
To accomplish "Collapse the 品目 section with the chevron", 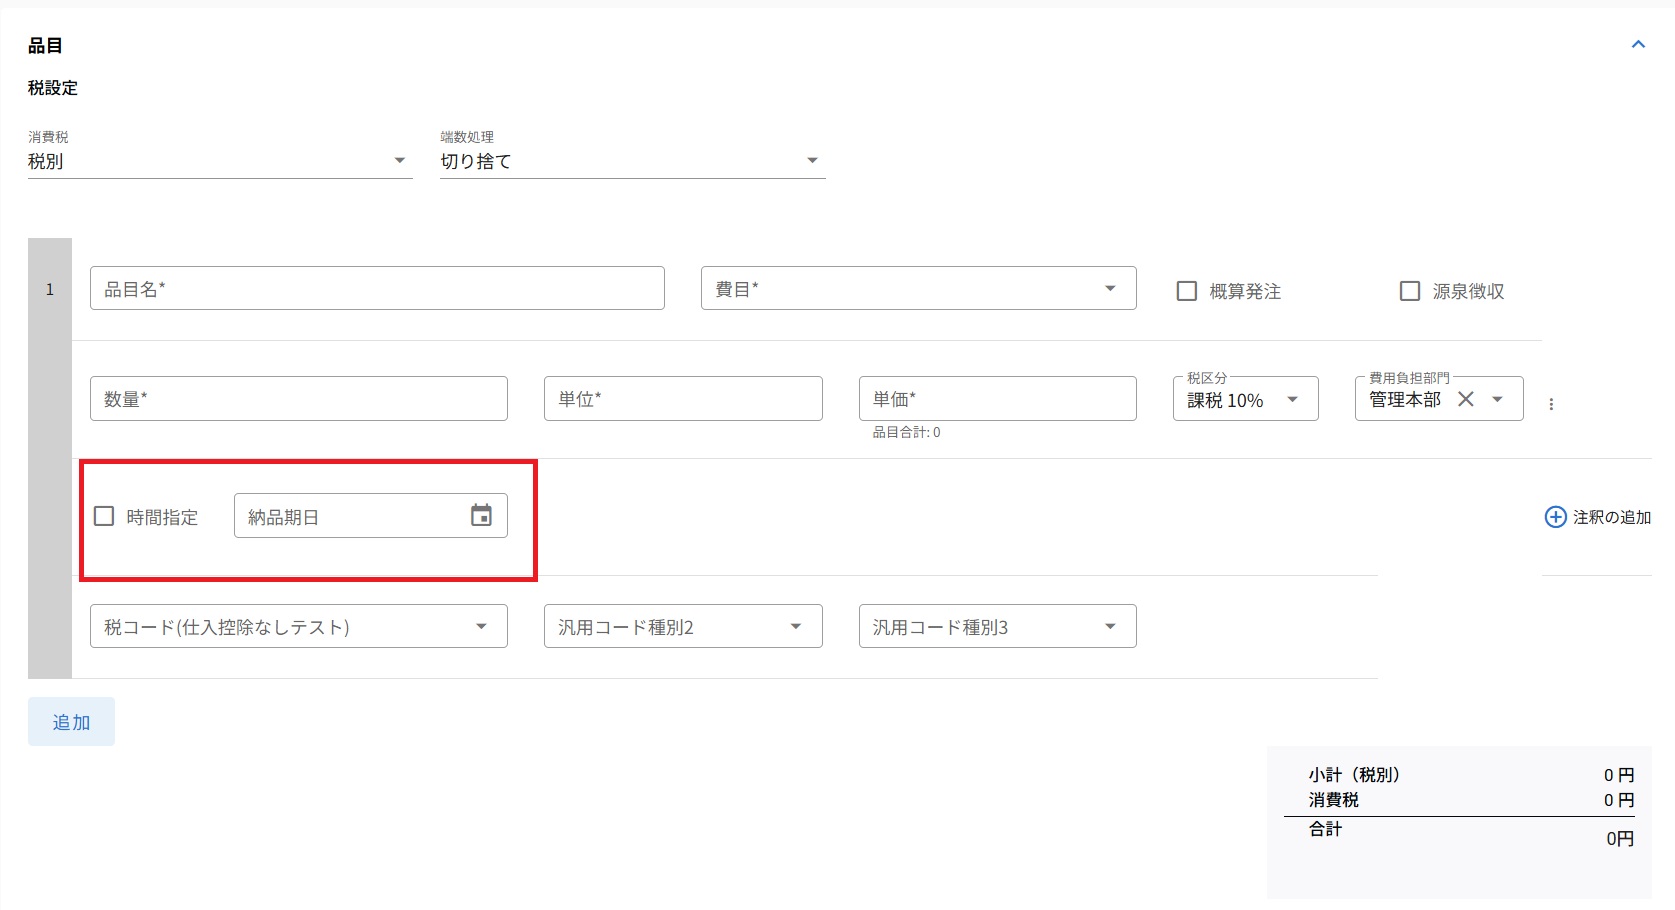I will coord(1638,44).
